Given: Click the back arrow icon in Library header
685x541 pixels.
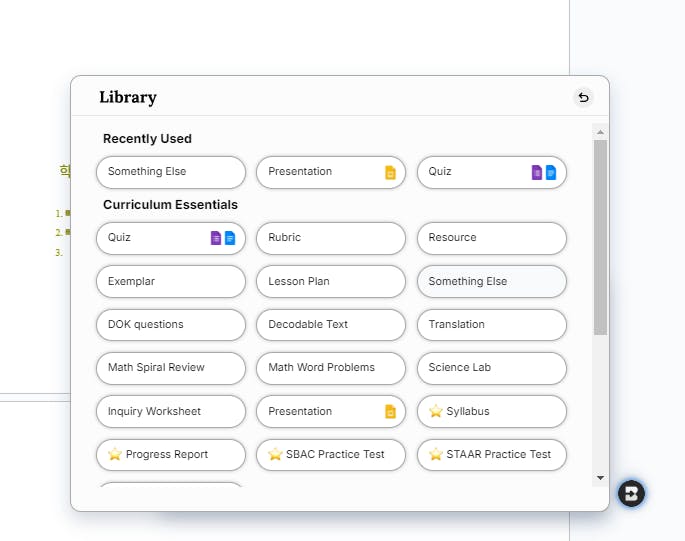Looking at the screenshot, I should tap(583, 97).
